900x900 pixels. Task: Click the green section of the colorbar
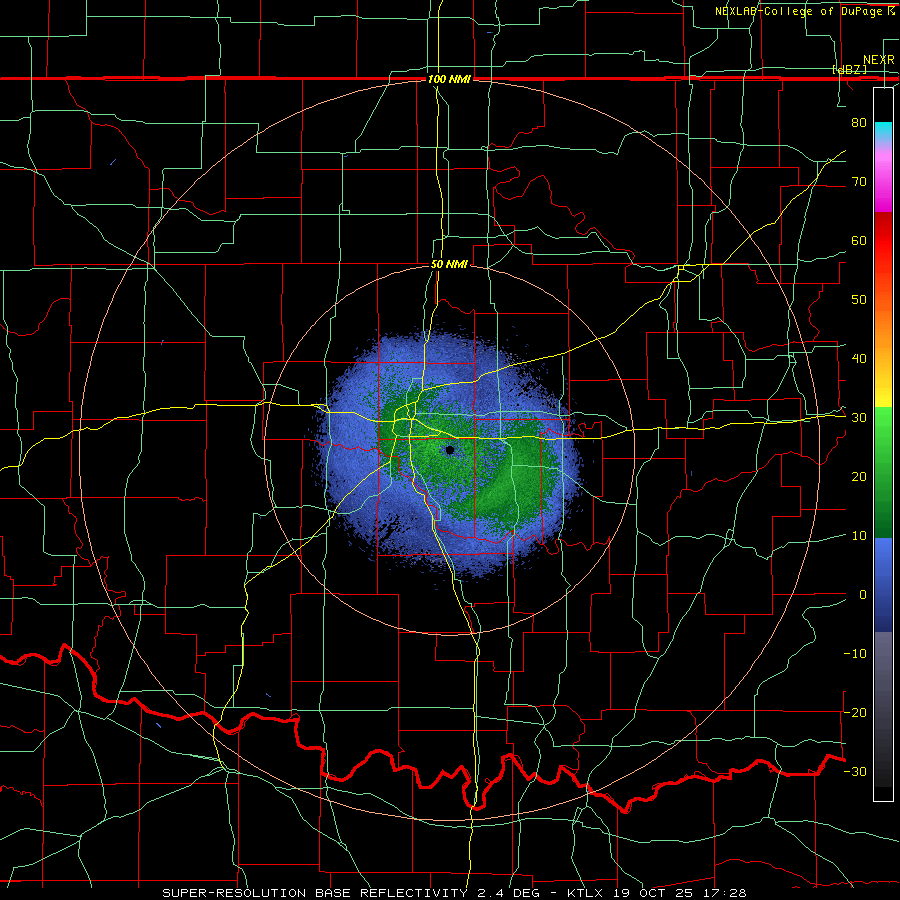click(883, 472)
